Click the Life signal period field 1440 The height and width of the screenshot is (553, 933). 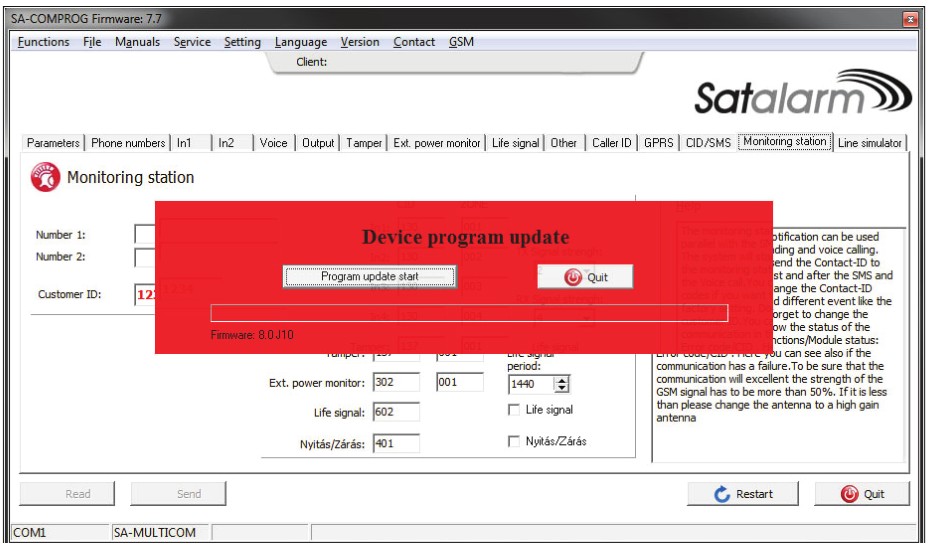pyautogui.click(x=531, y=384)
